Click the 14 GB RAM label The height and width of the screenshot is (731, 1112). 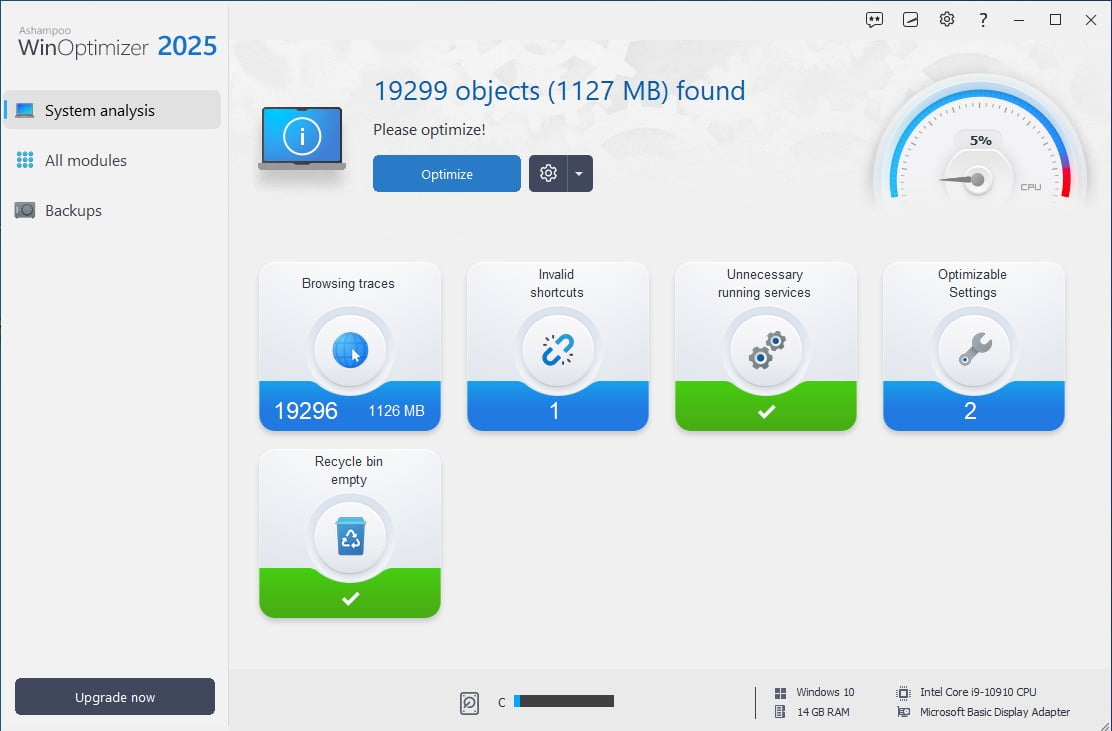[x=823, y=712]
